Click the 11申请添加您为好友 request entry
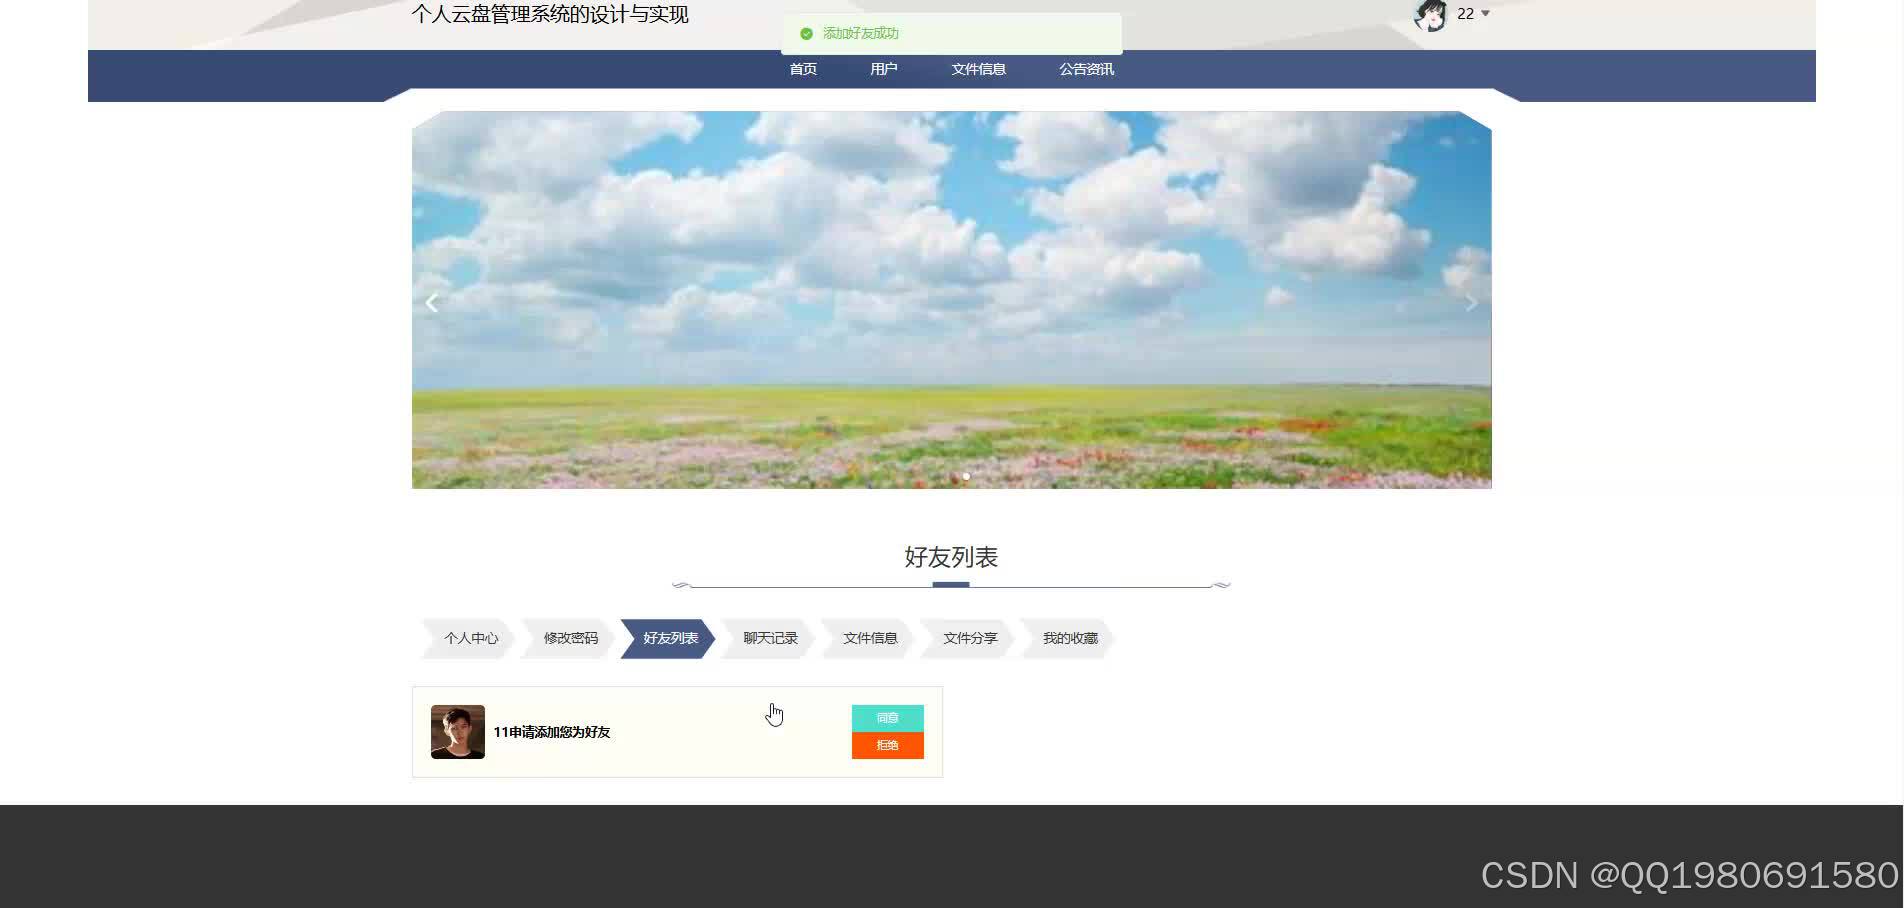Viewport: 1904px width, 908px height. (x=553, y=731)
